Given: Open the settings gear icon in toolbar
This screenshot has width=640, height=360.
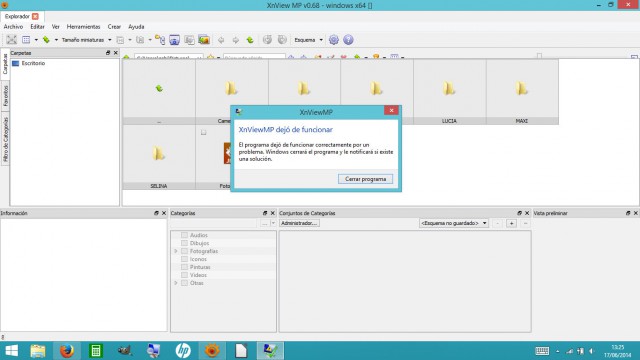Looking at the screenshot, I should coord(334,40).
